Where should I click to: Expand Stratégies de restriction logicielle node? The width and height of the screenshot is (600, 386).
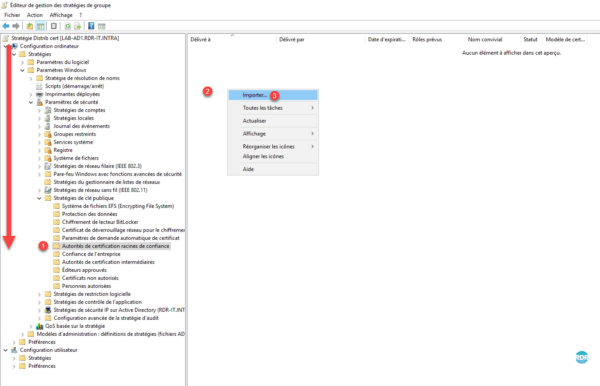39,294
